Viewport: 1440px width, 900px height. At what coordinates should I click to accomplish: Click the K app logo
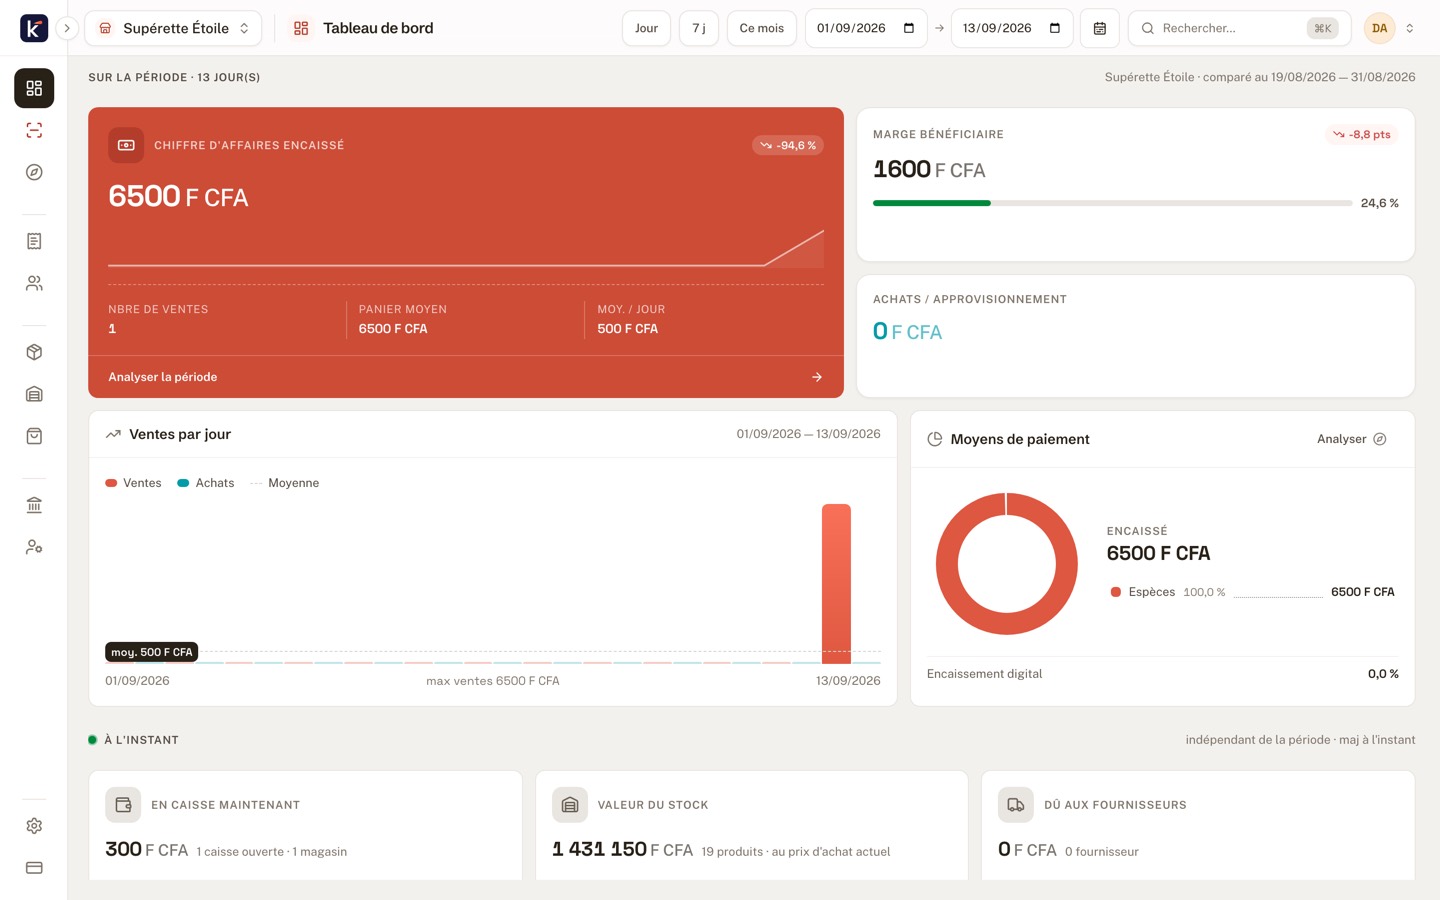click(34, 28)
